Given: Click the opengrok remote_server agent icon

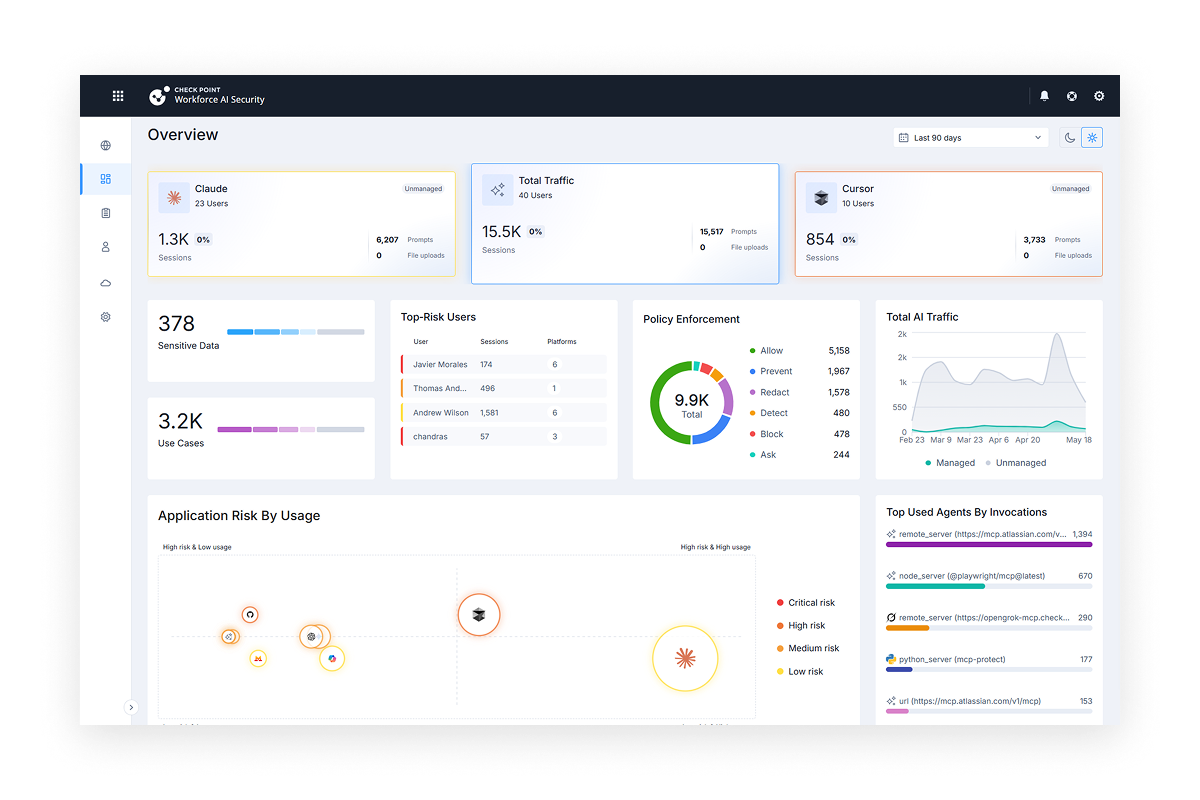Looking at the screenshot, I should (x=891, y=618).
